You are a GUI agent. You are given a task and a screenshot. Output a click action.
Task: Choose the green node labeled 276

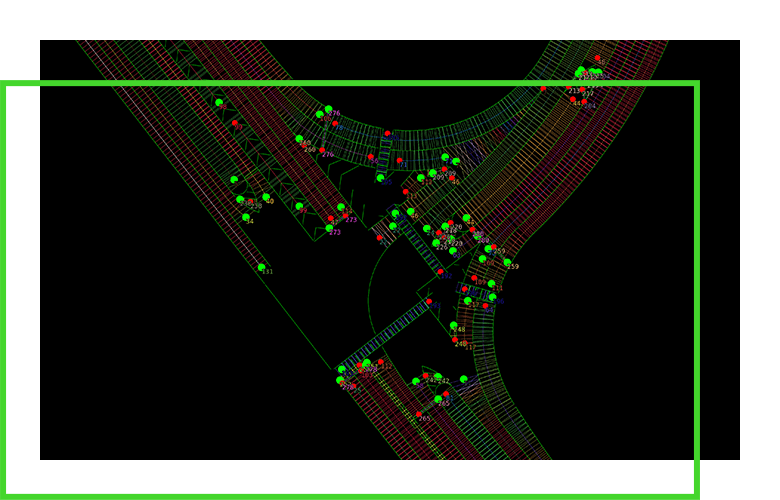point(328,109)
